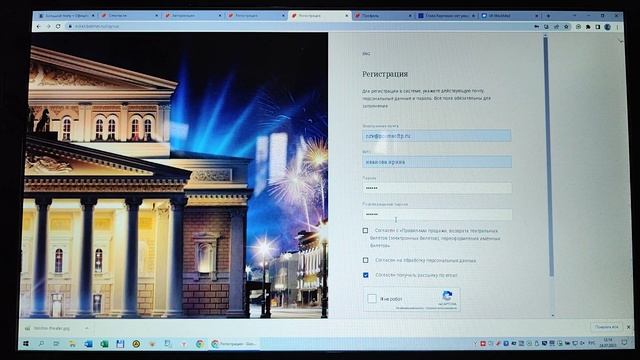The width and height of the screenshot is (640, 360).
Task: Go back to the previous page
Action: pyautogui.click(x=39, y=27)
